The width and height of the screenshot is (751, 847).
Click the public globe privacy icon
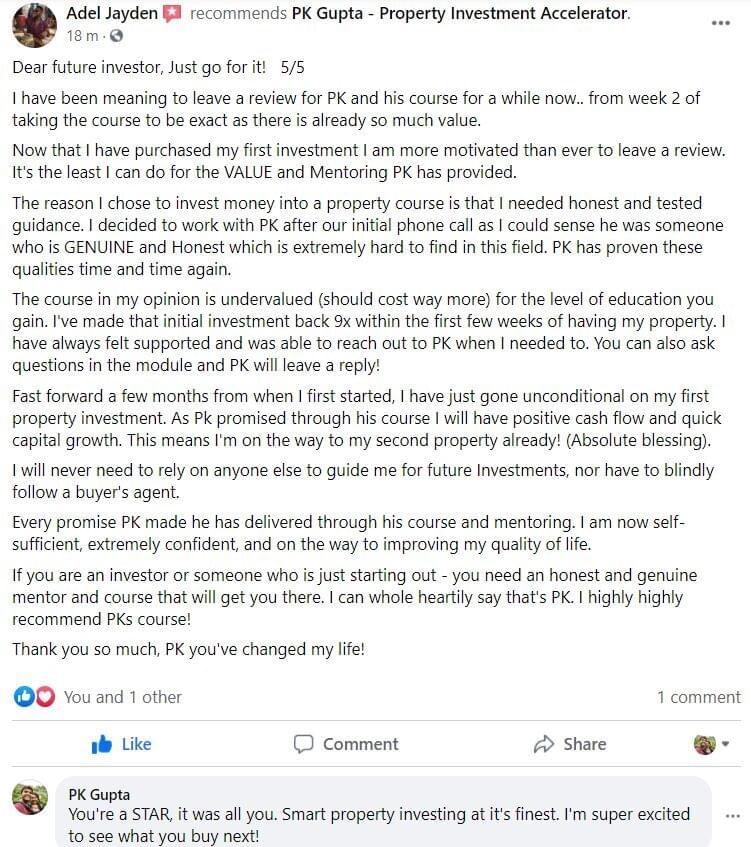pyautogui.click(x=115, y=36)
